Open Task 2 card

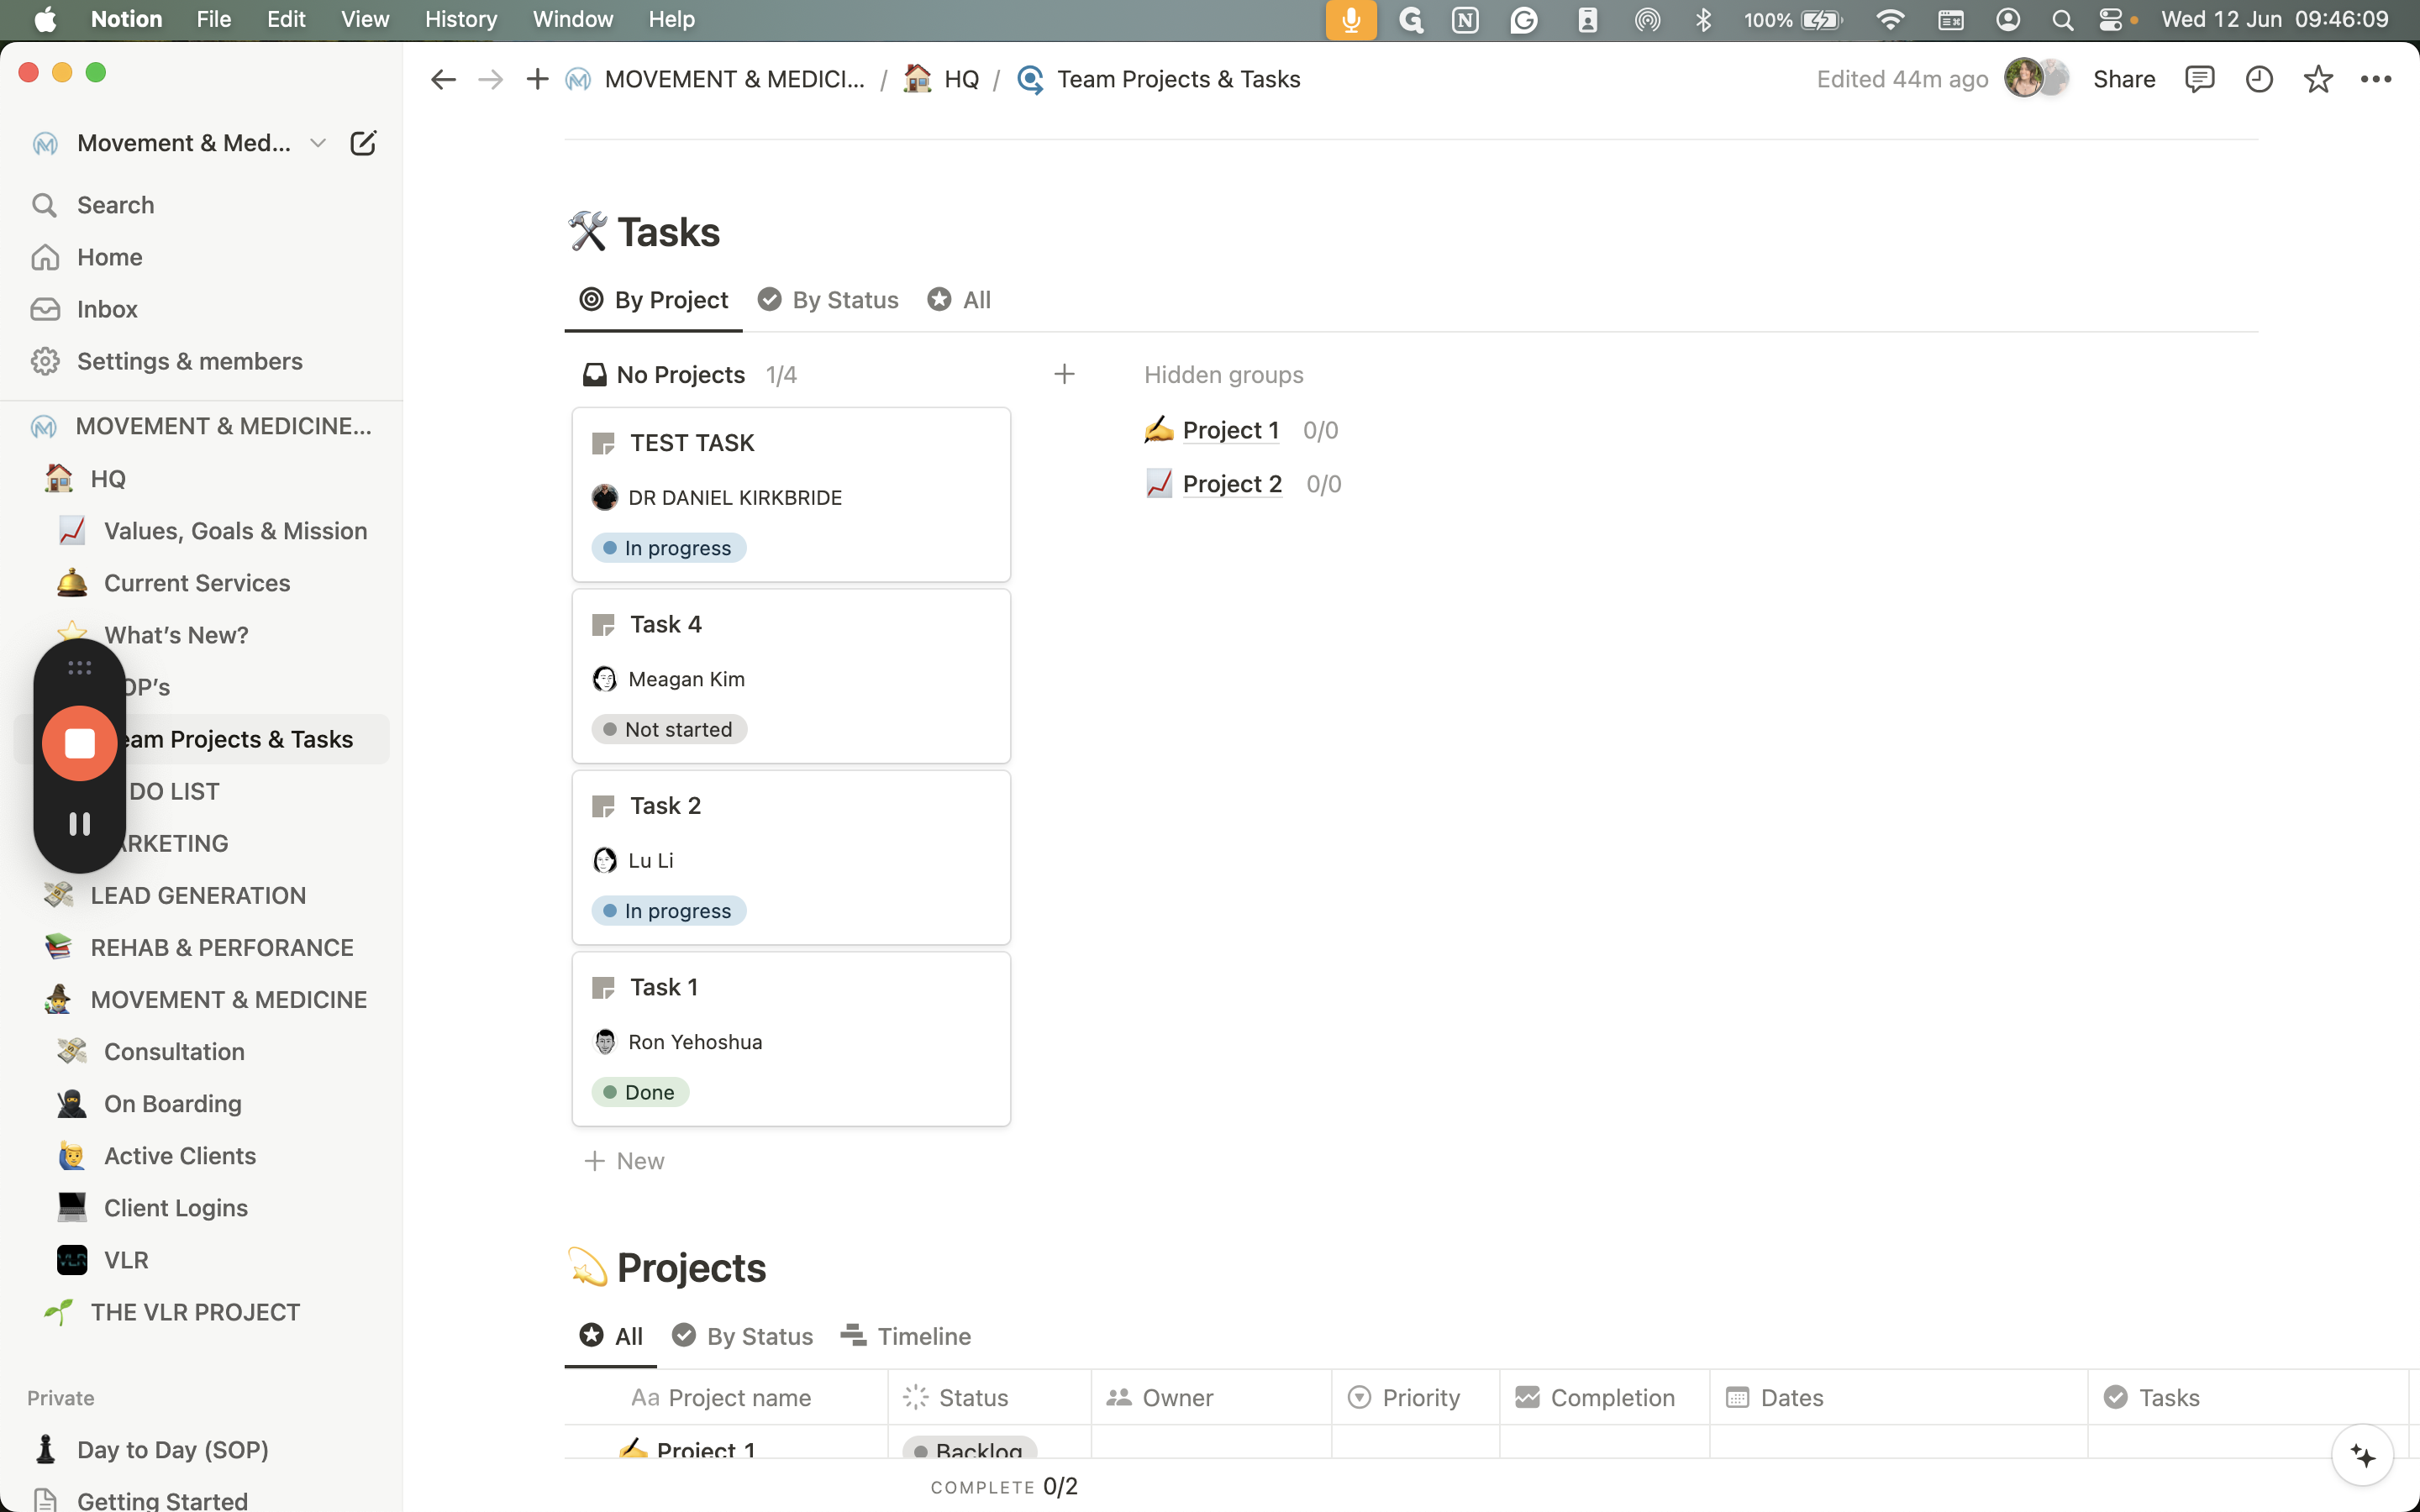click(x=791, y=857)
